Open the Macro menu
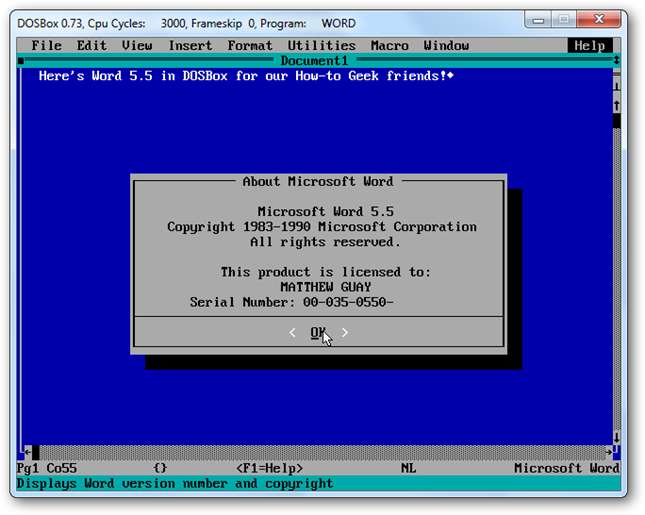The height and width of the screenshot is (515, 645). pos(390,45)
